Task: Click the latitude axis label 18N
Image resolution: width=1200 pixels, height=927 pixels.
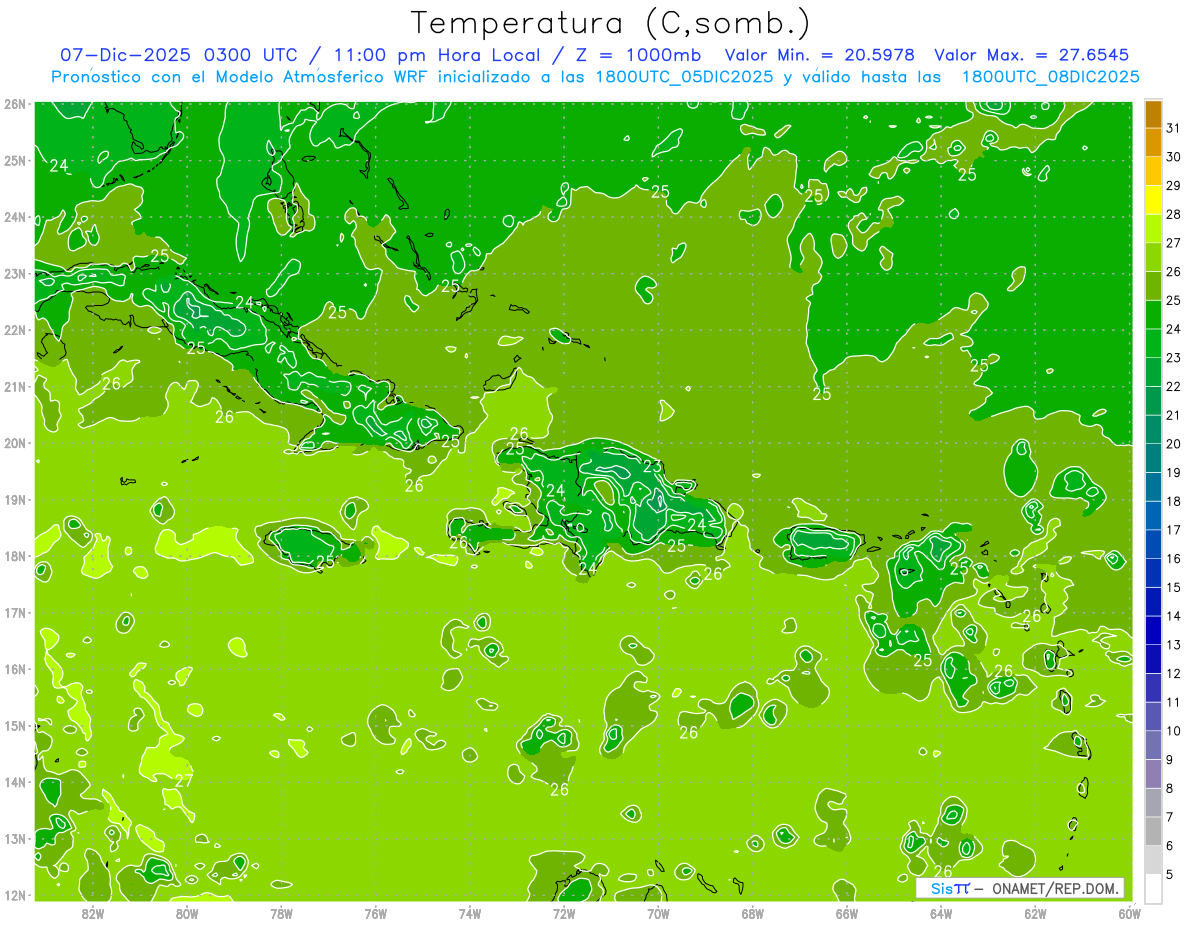Action: click(15, 556)
